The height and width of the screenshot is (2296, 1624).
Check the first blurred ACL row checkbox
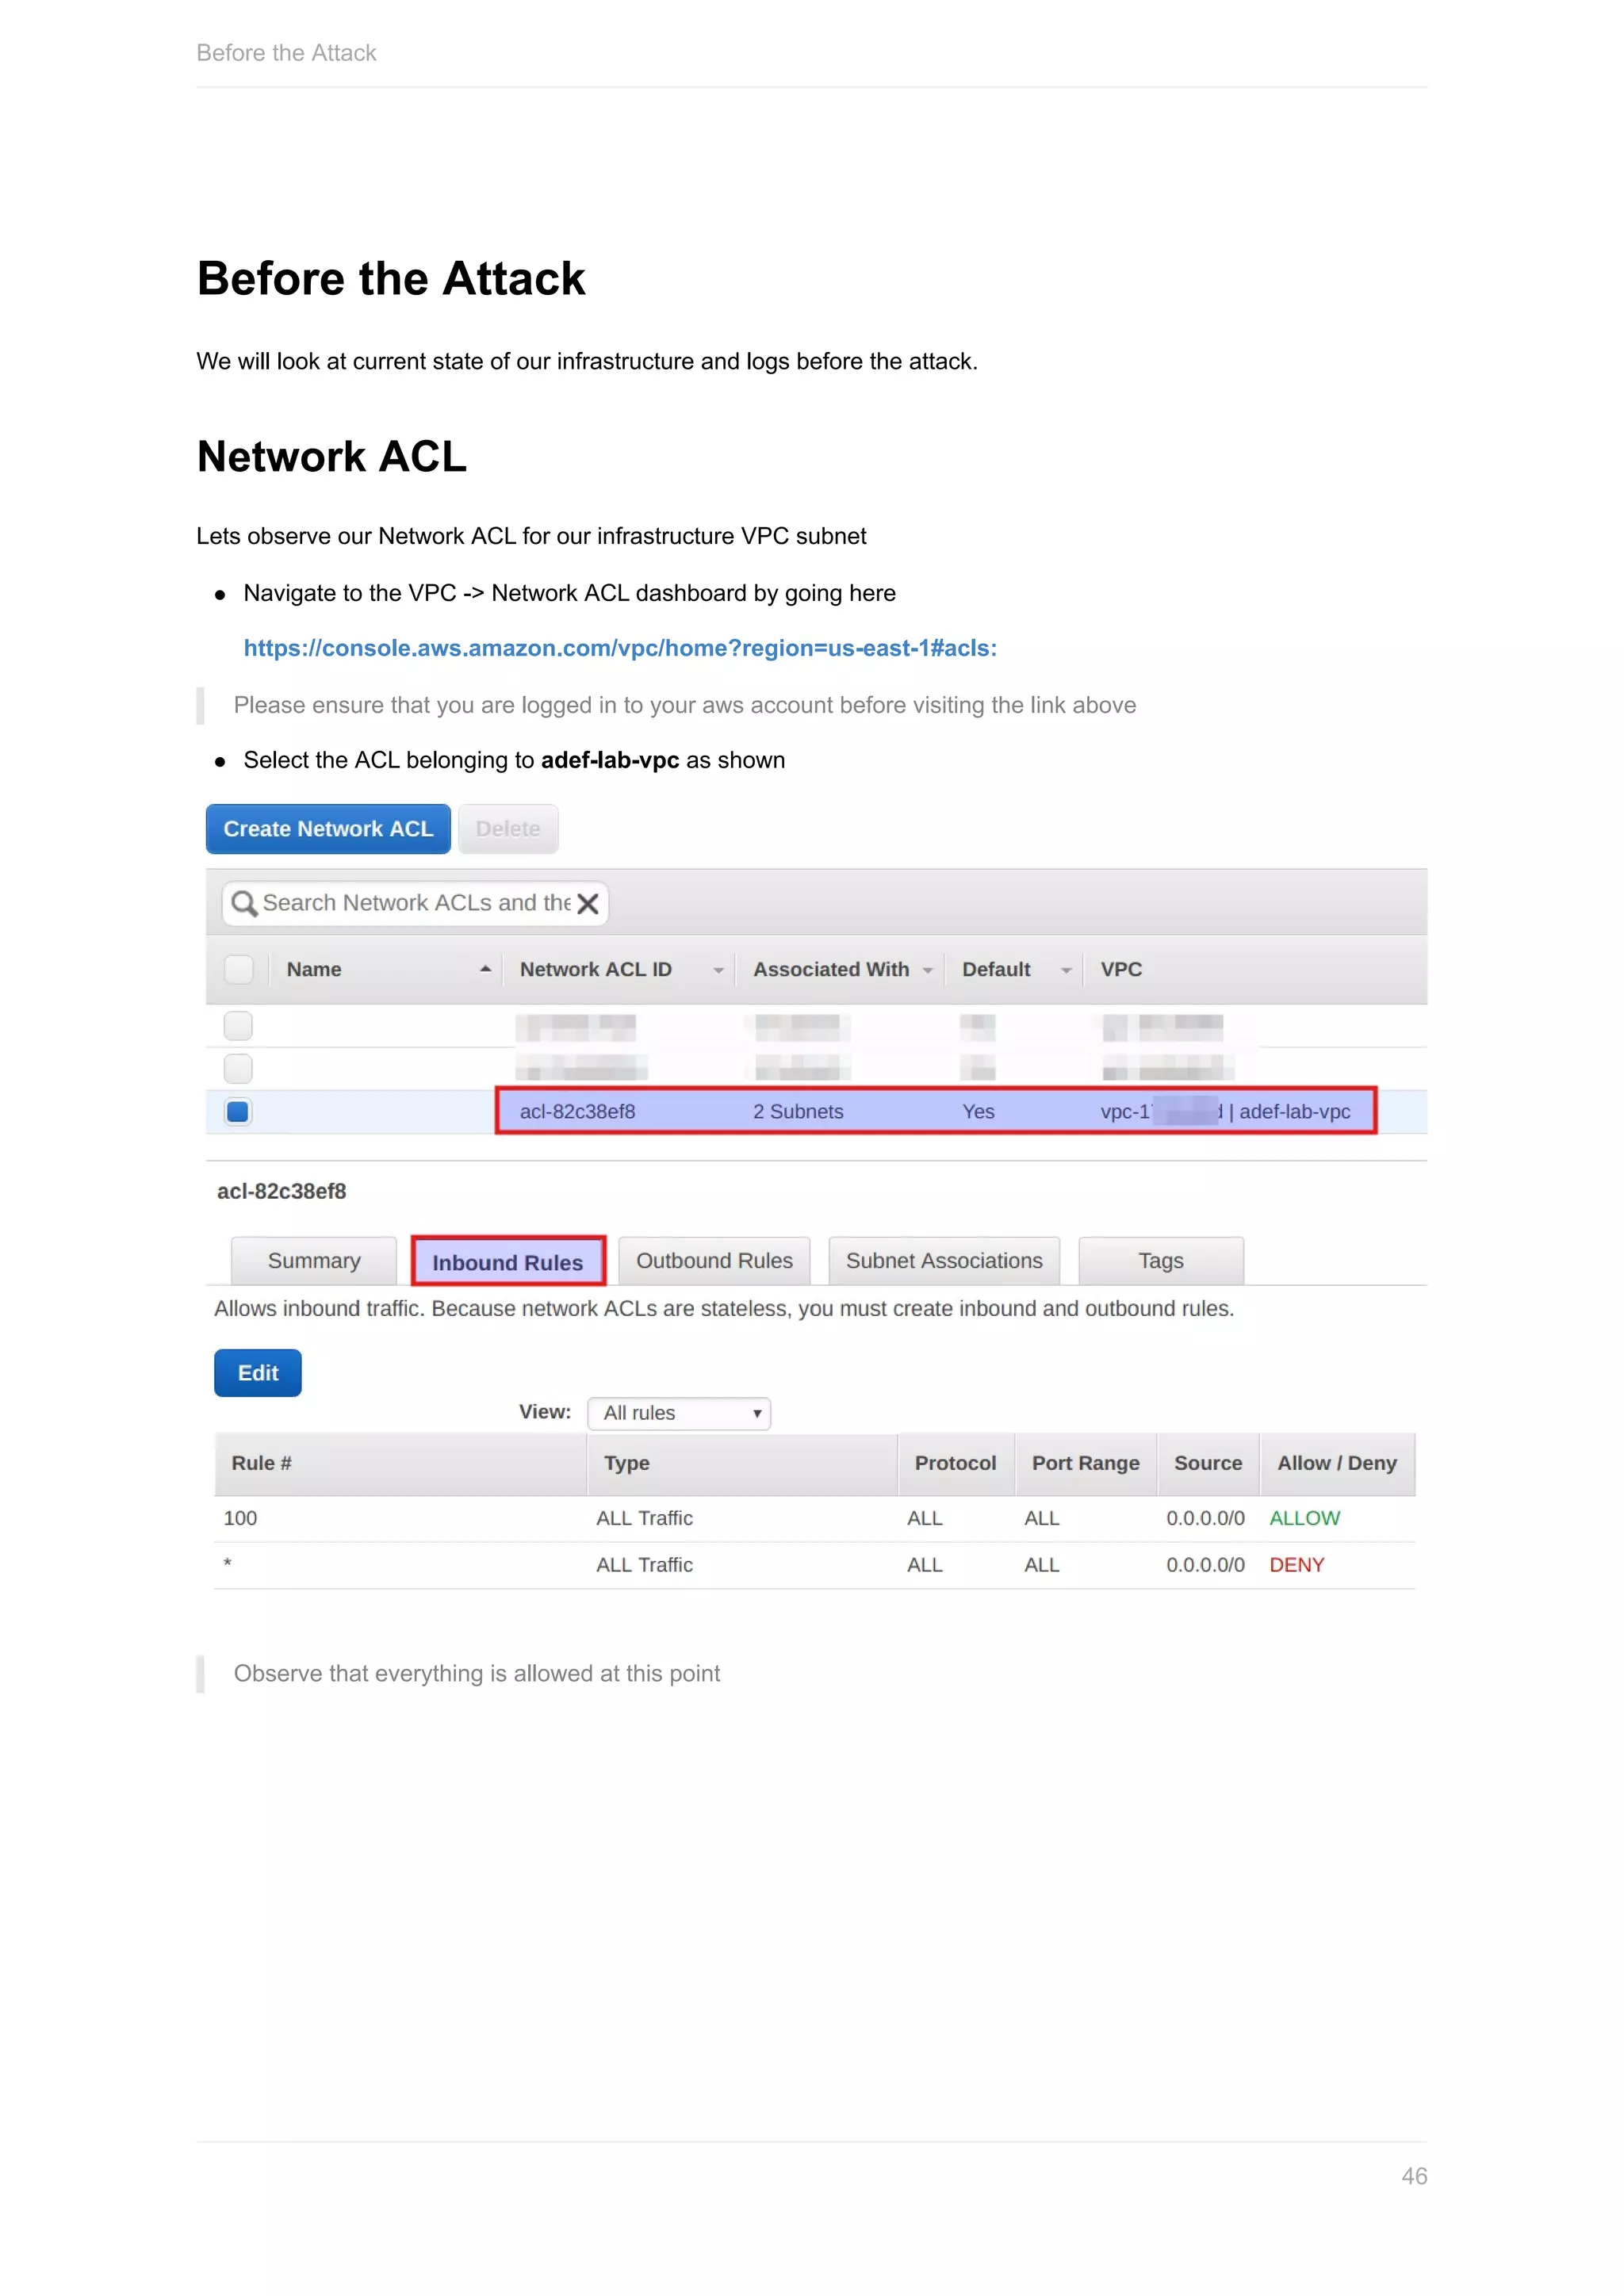(x=238, y=1026)
